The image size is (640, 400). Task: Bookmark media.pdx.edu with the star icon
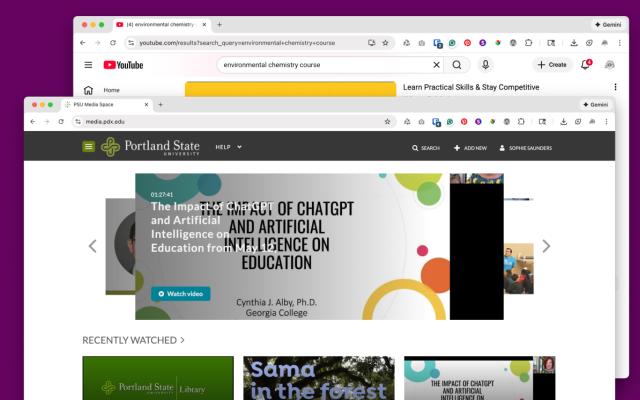387,122
